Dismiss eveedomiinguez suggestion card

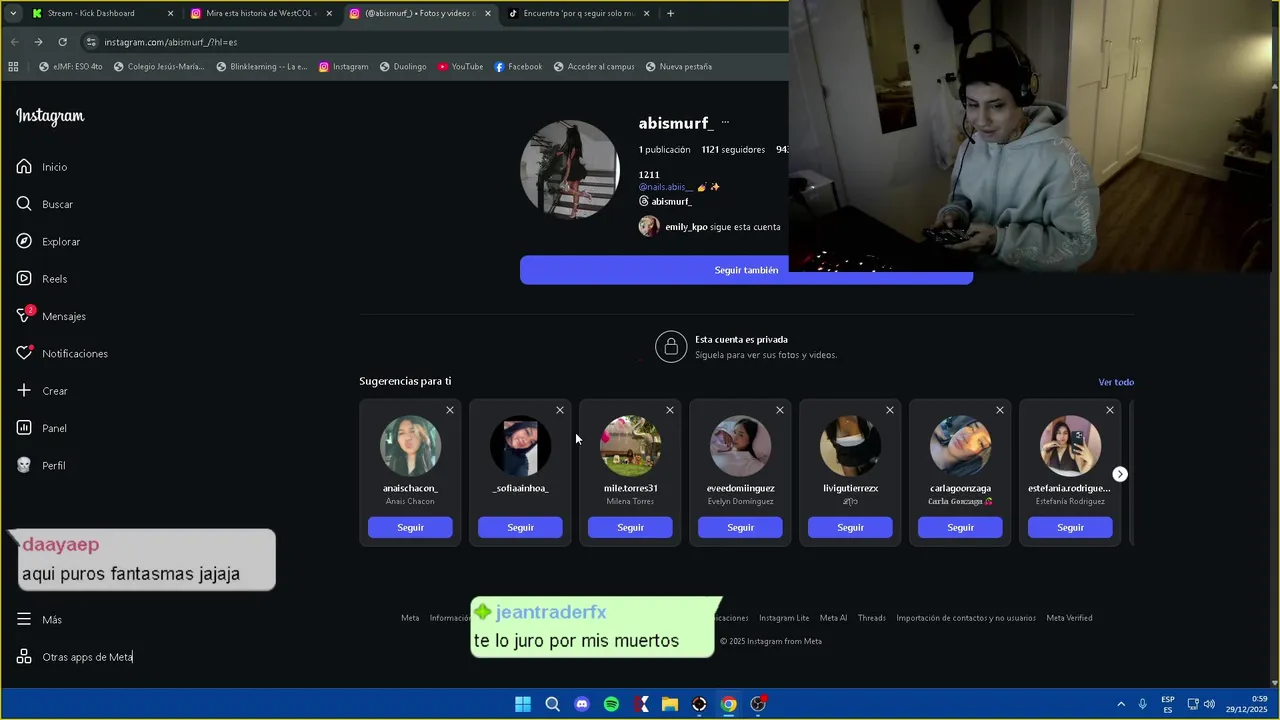coord(780,410)
